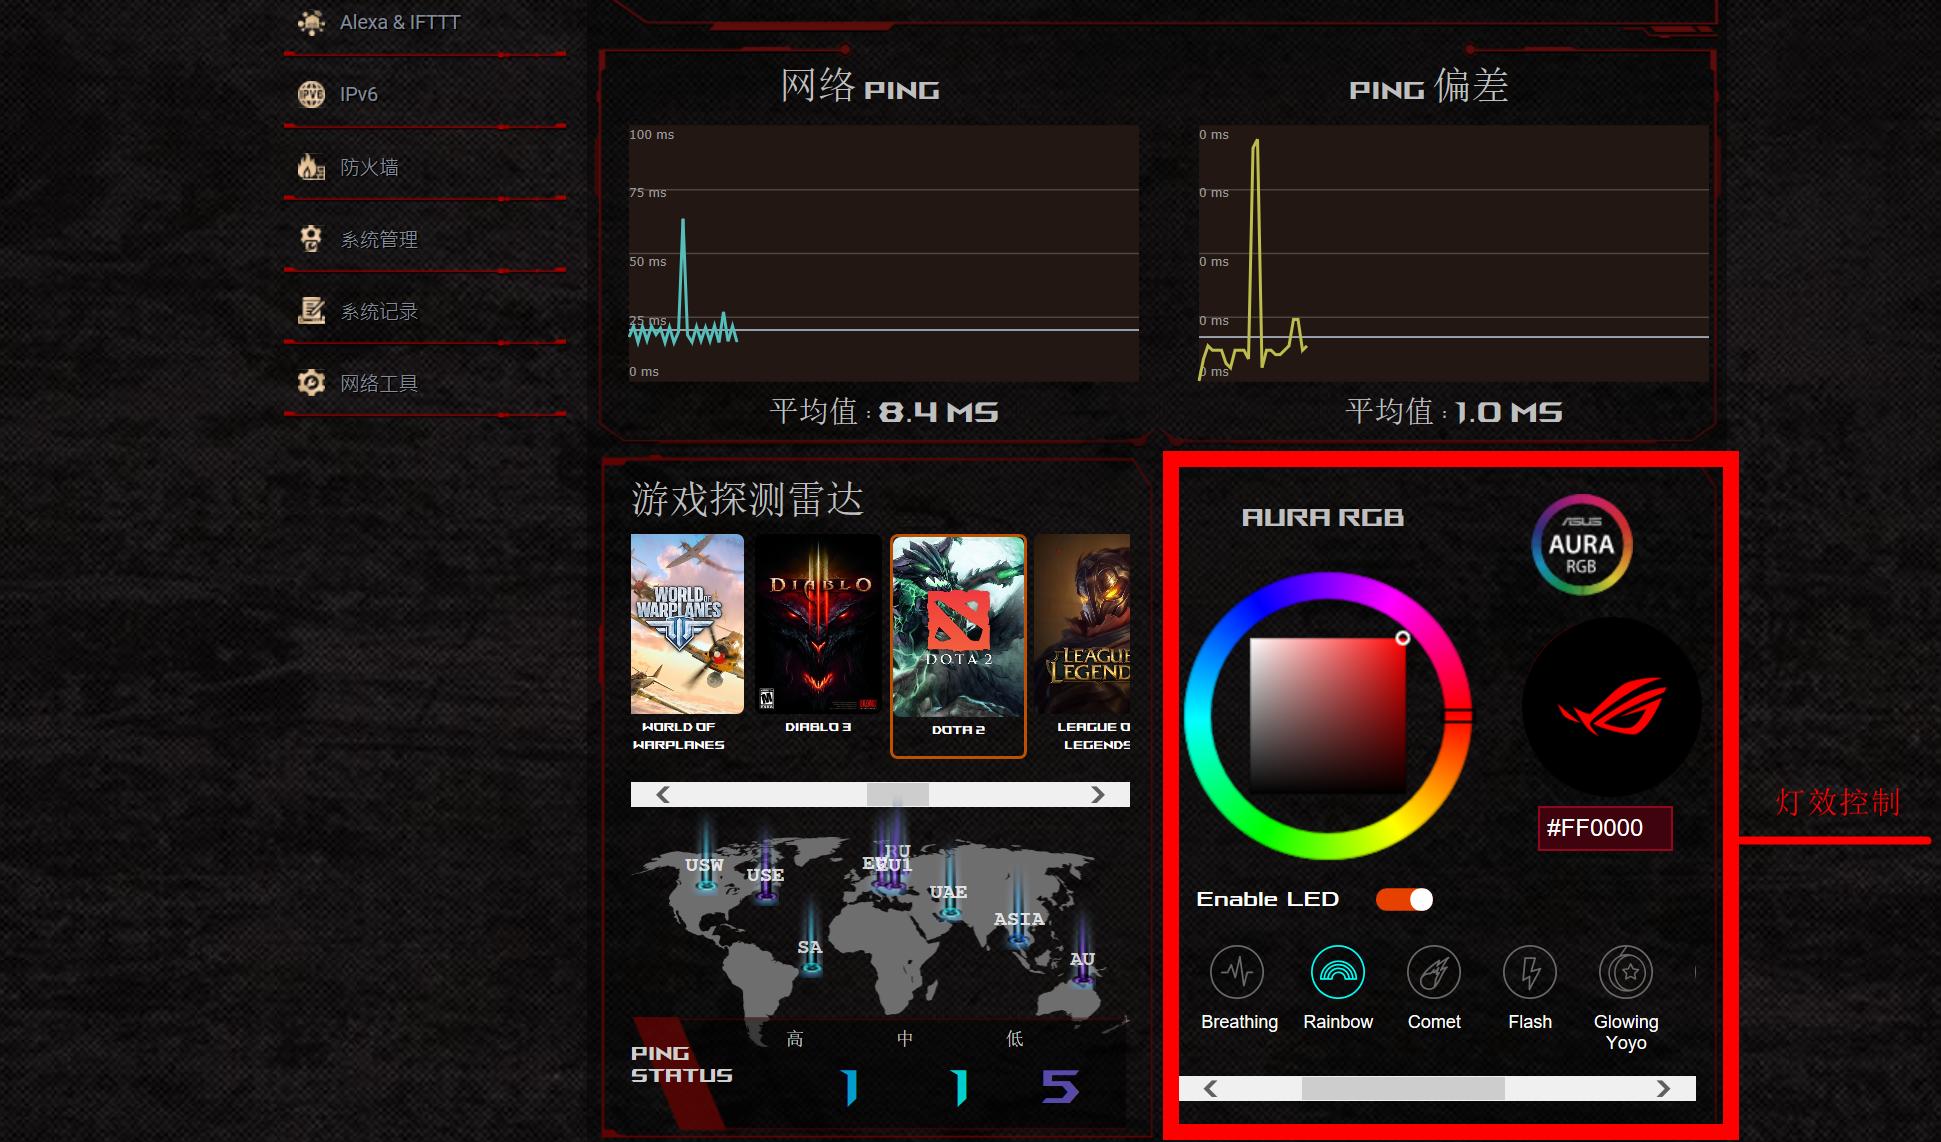Click the ROG logo color preview
Image resolution: width=1941 pixels, height=1142 pixels.
(x=1611, y=707)
